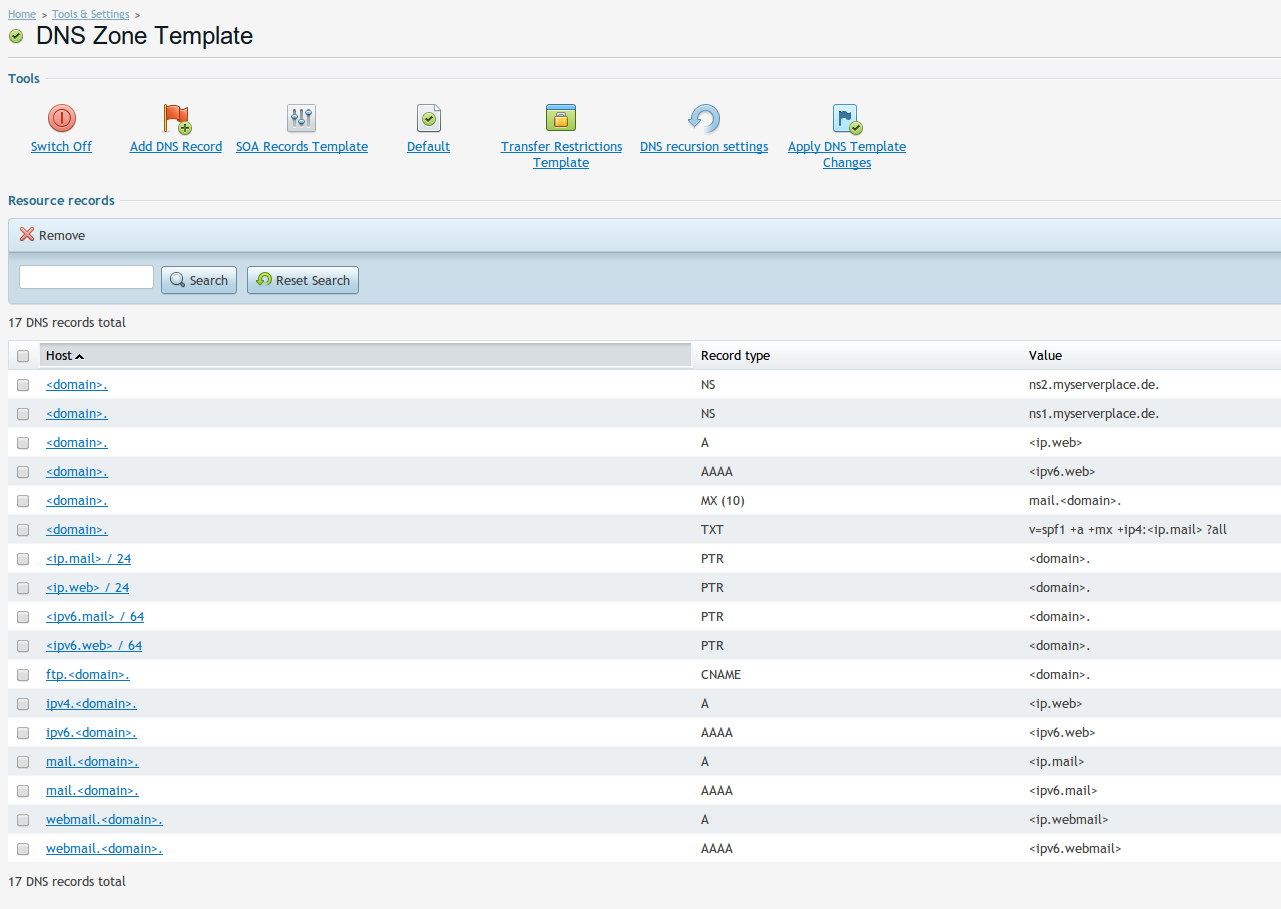
Task: Click the Search button
Action: pyautogui.click(x=199, y=280)
